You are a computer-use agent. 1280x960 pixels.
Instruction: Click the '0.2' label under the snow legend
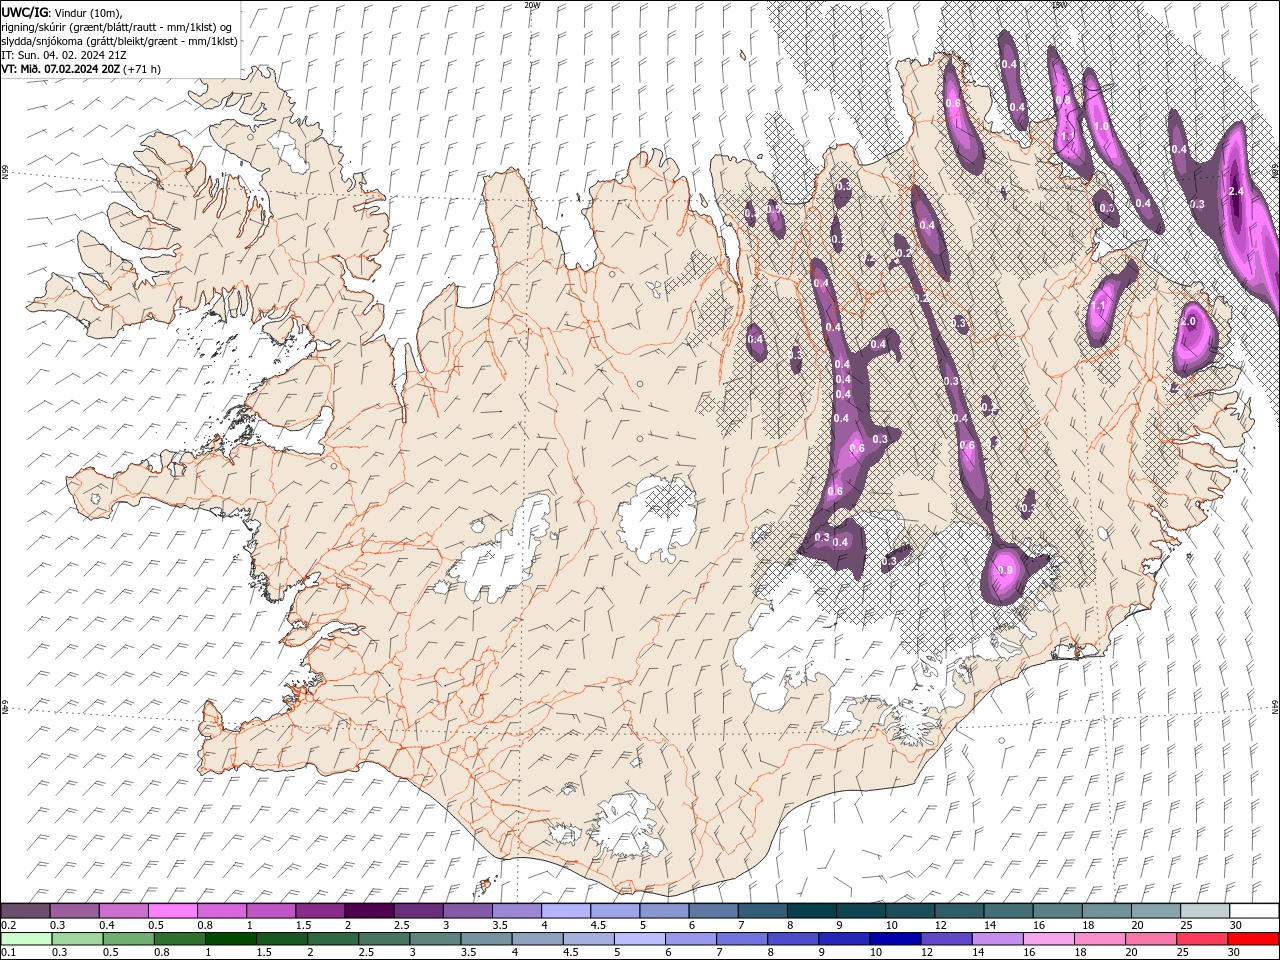point(8,925)
